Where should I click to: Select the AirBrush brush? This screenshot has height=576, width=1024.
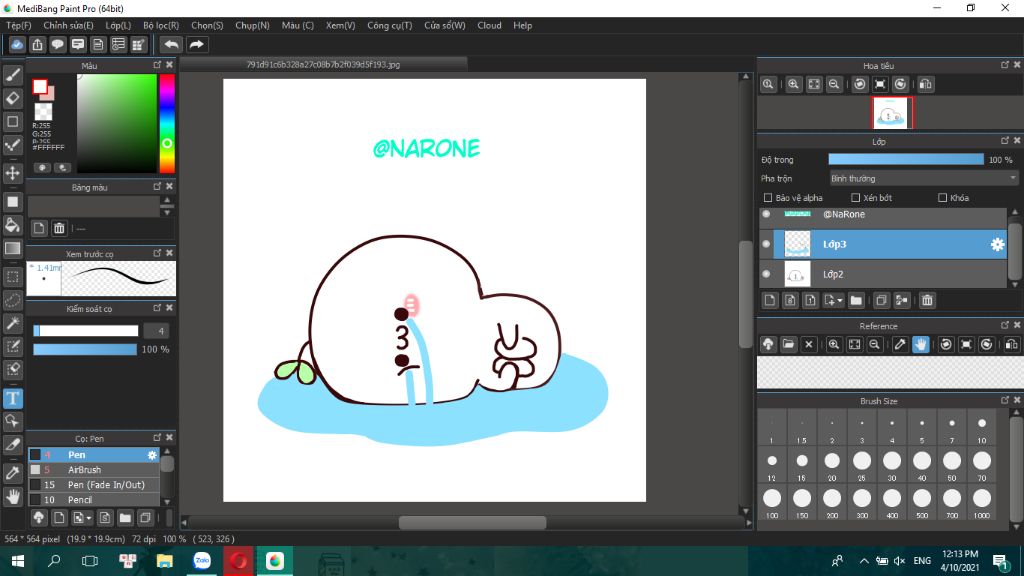pos(93,470)
